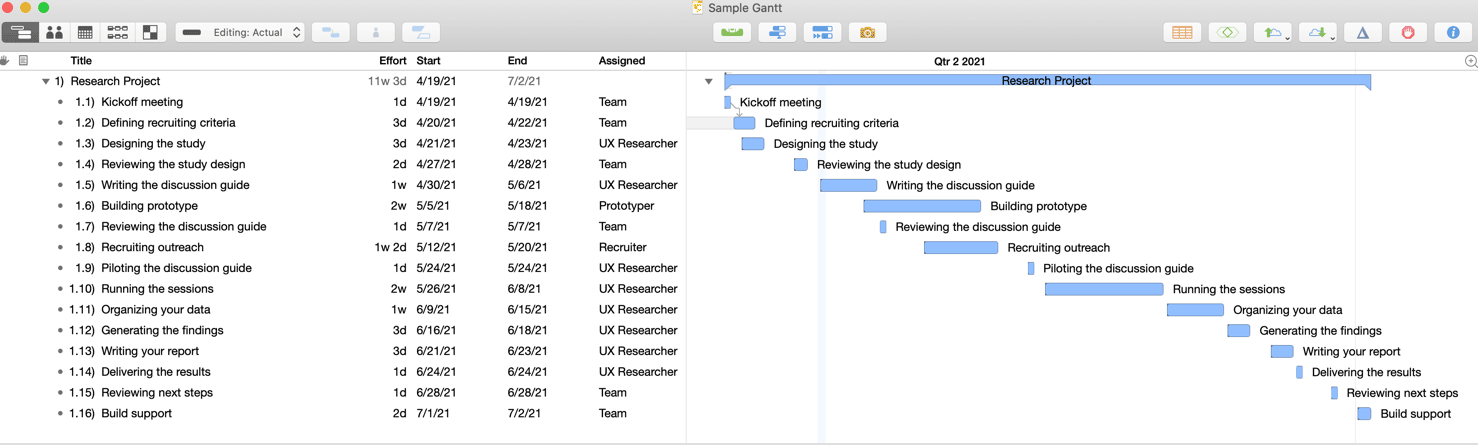Select the Building prototype task row
The height and width of the screenshot is (445, 1478).
(343, 206)
